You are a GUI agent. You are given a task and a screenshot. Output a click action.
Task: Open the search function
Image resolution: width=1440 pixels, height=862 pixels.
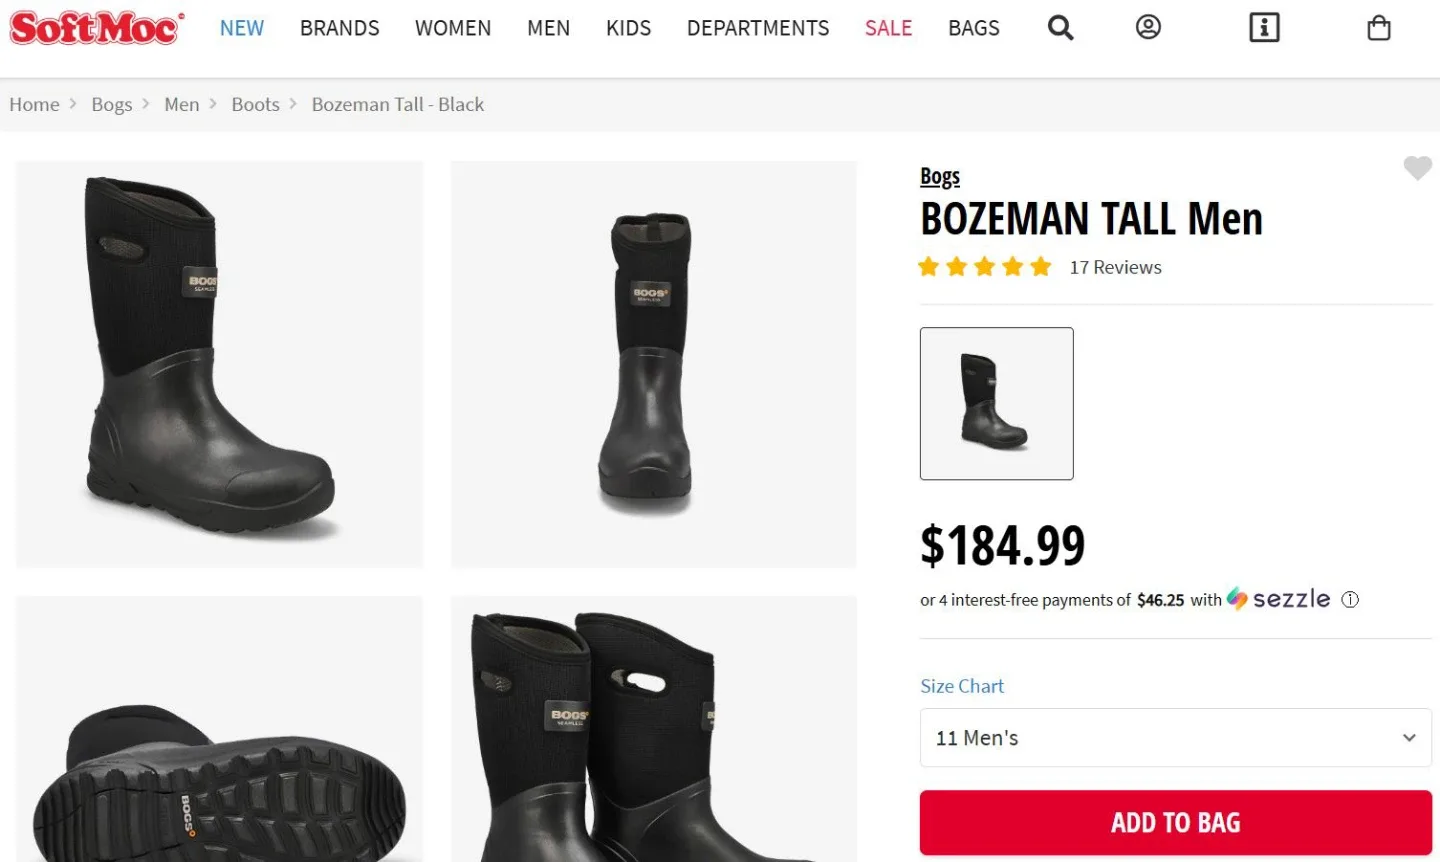pyautogui.click(x=1060, y=27)
